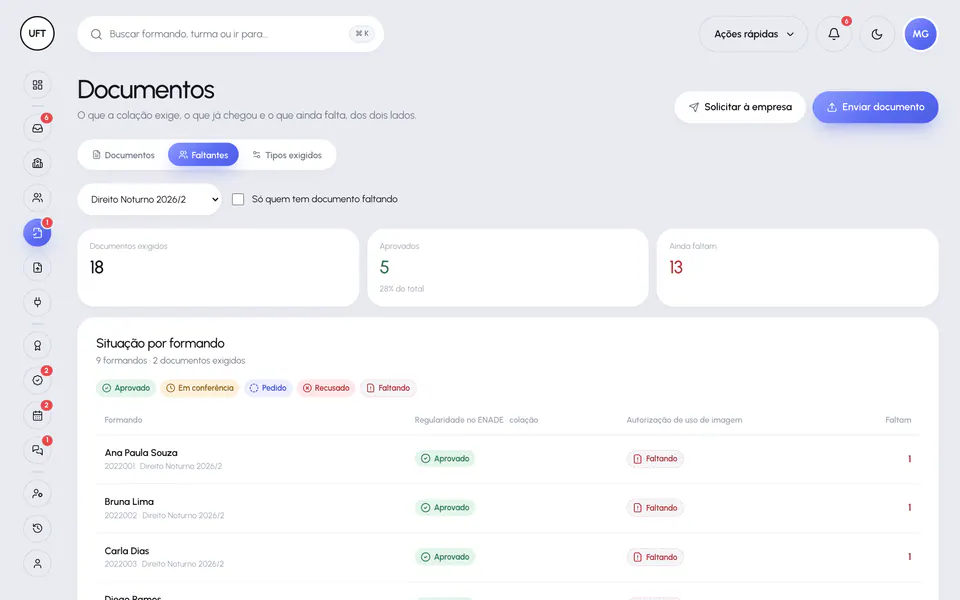This screenshot has height=600, width=960.
Task: Click Aprovado badge in Ana Paula Souza row
Action: pyautogui.click(x=444, y=459)
